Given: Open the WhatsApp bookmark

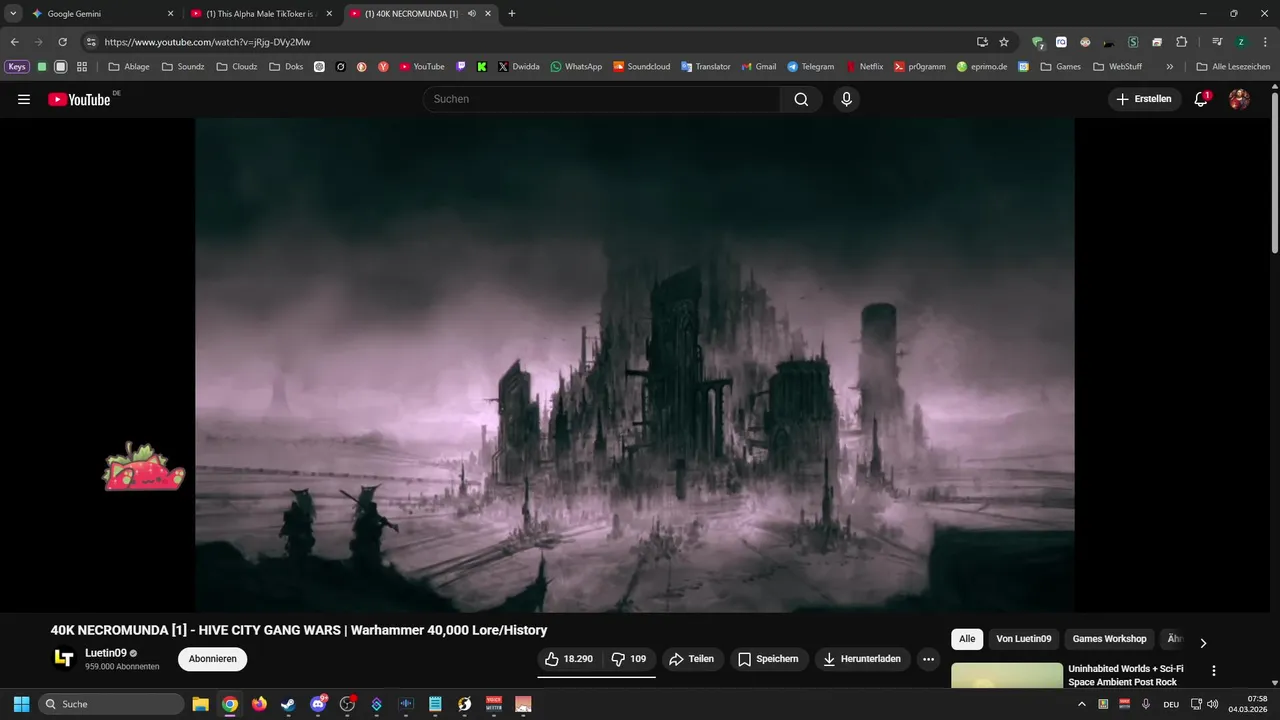Looking at the screenshot, I should pos(576,67).
